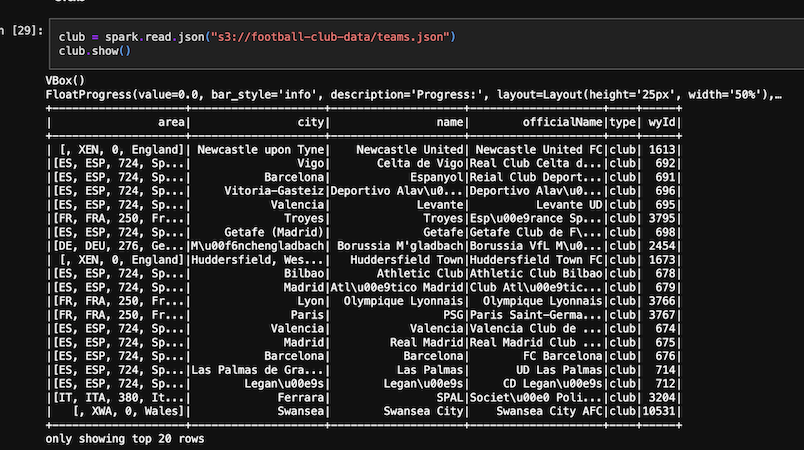The image size is (804, 450).
Task: Click 'Newcastle United FC' official name cell
Action: pyautogui.click(x=539, y=150)
